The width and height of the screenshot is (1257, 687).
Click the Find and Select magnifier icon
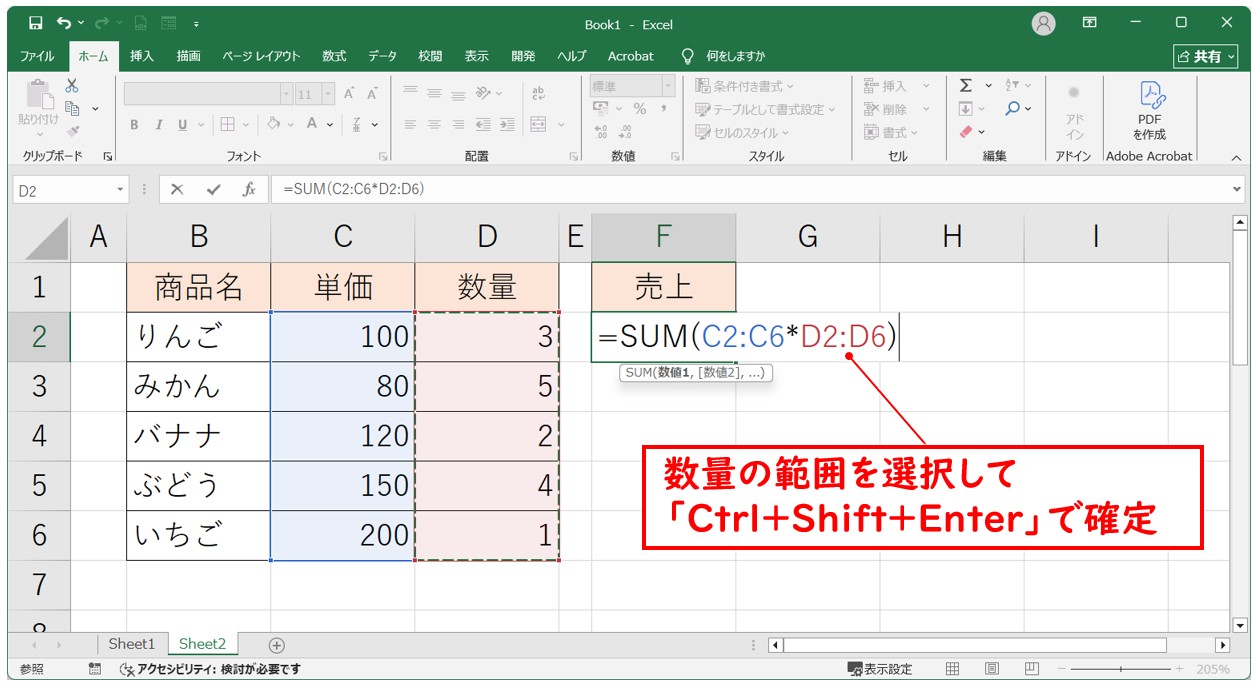point(1013,109)
